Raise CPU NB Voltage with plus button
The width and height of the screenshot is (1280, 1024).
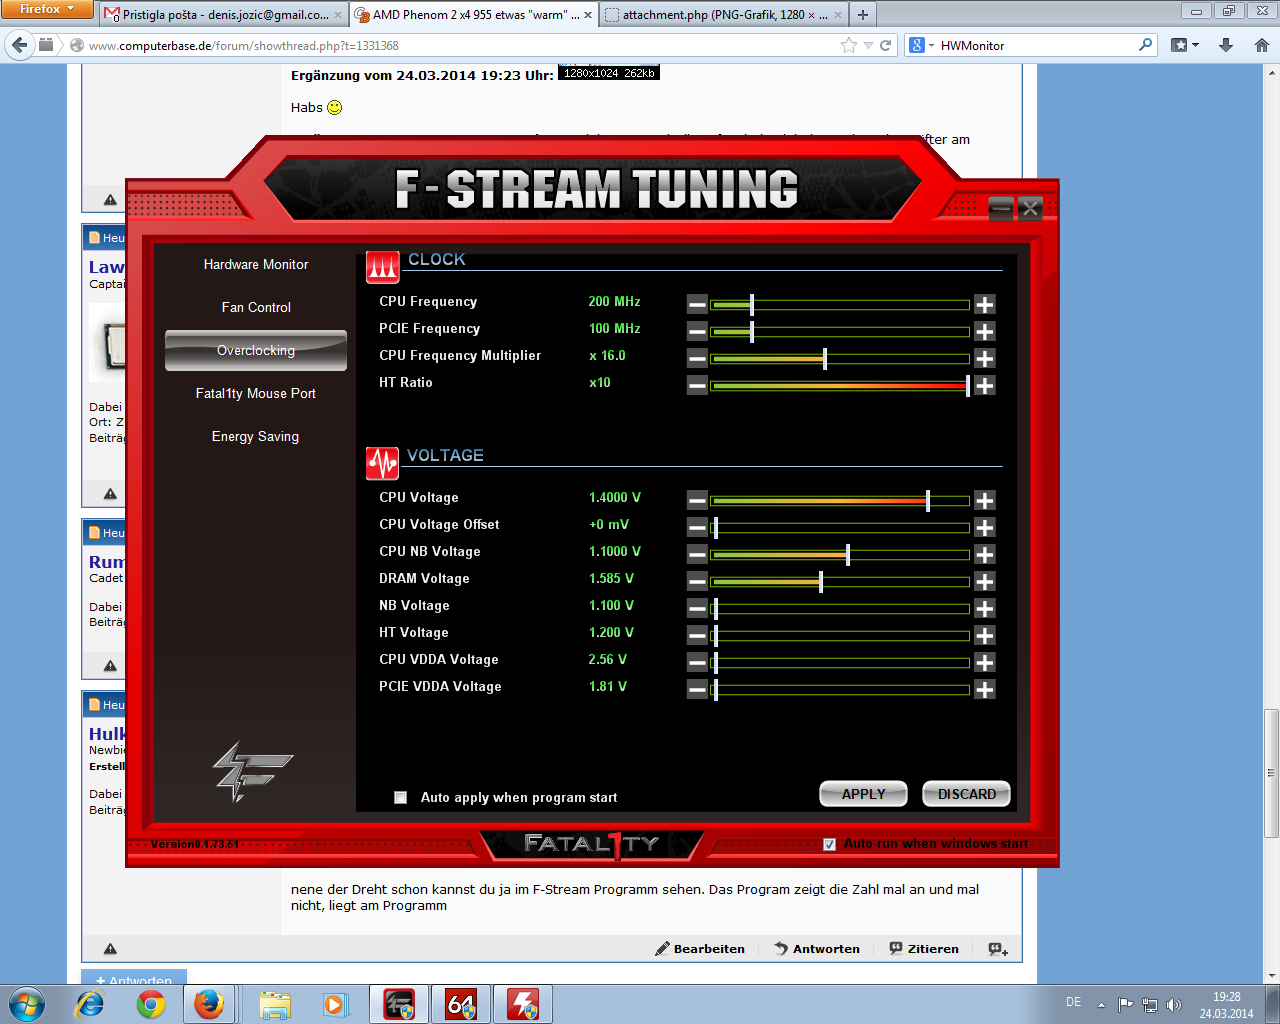[985, 555]
